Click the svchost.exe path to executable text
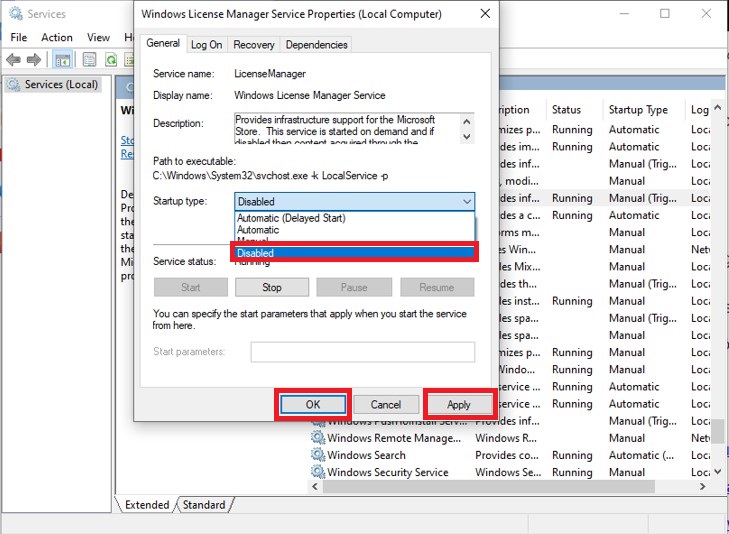 271,176
